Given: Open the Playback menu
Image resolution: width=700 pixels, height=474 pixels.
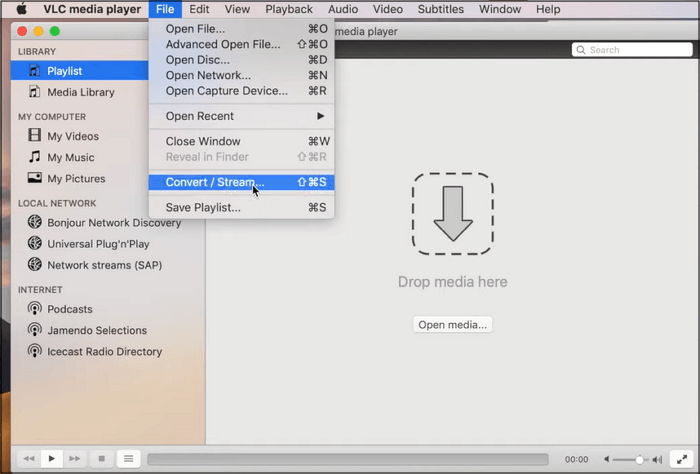Looking at the screenshot, I should (289, 9).
